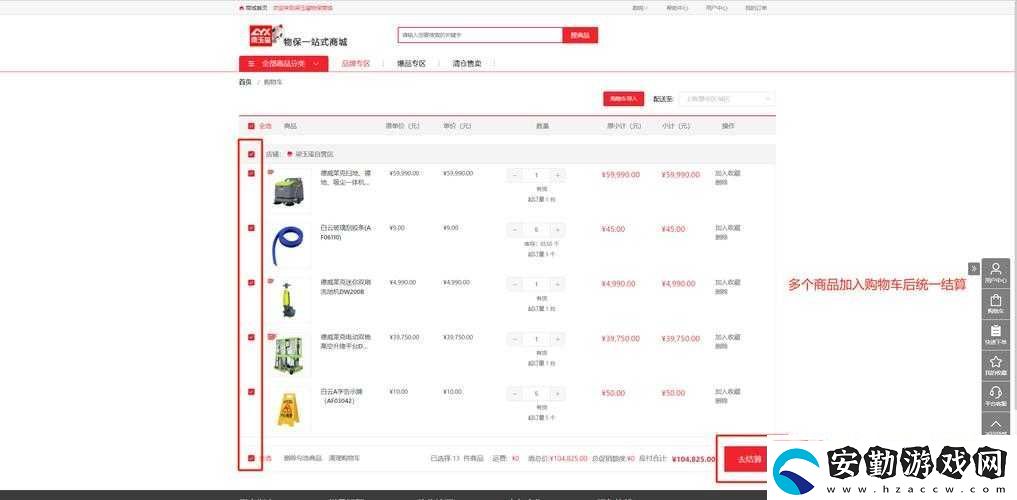The width and height of the screenshot is (1017, 500).
Task: Click the product search input field
Action: (480, 35)
